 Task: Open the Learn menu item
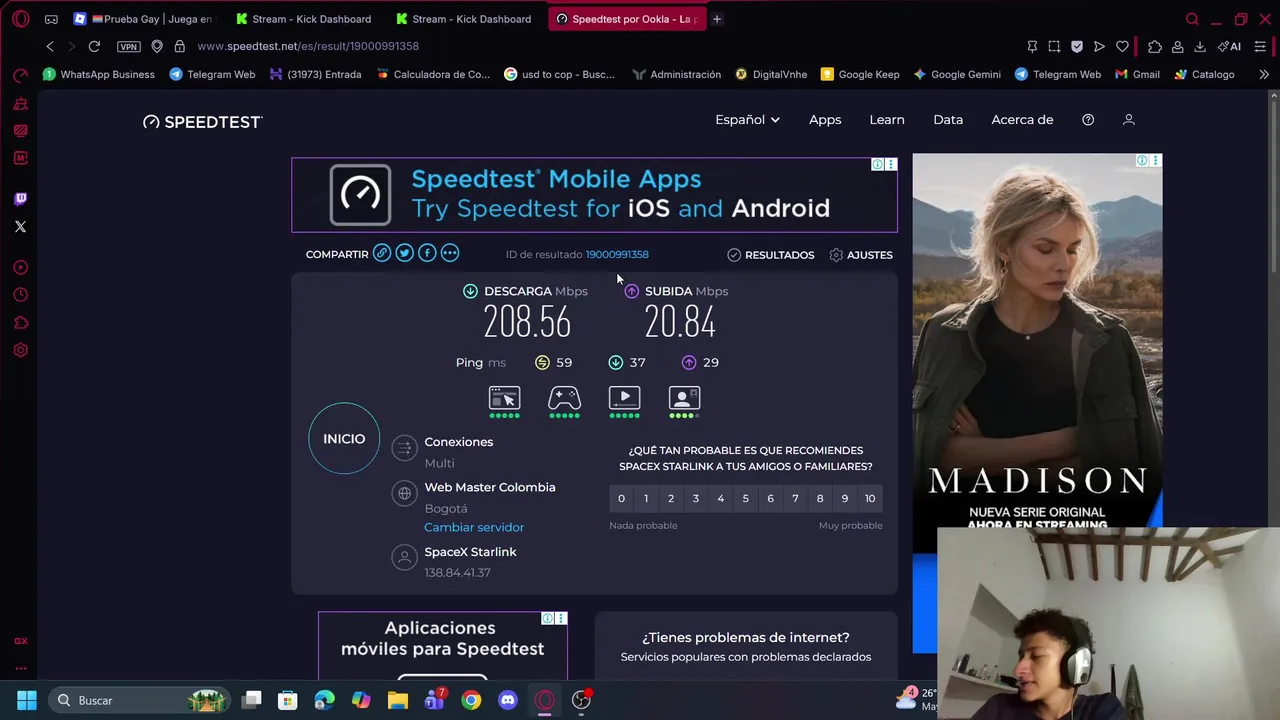coord(887,120)
